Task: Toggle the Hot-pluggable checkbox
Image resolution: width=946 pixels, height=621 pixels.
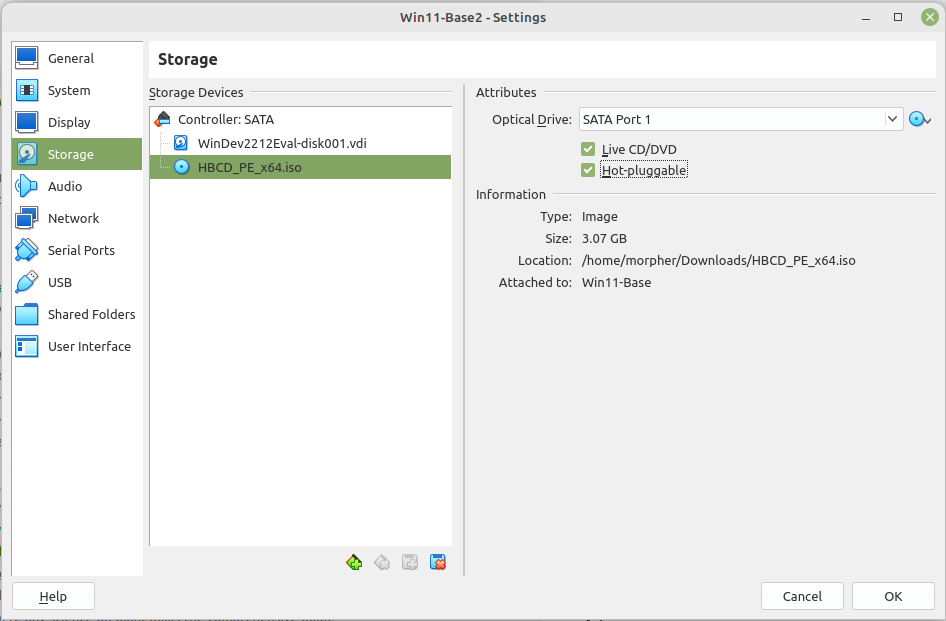Action: [588, 170]
